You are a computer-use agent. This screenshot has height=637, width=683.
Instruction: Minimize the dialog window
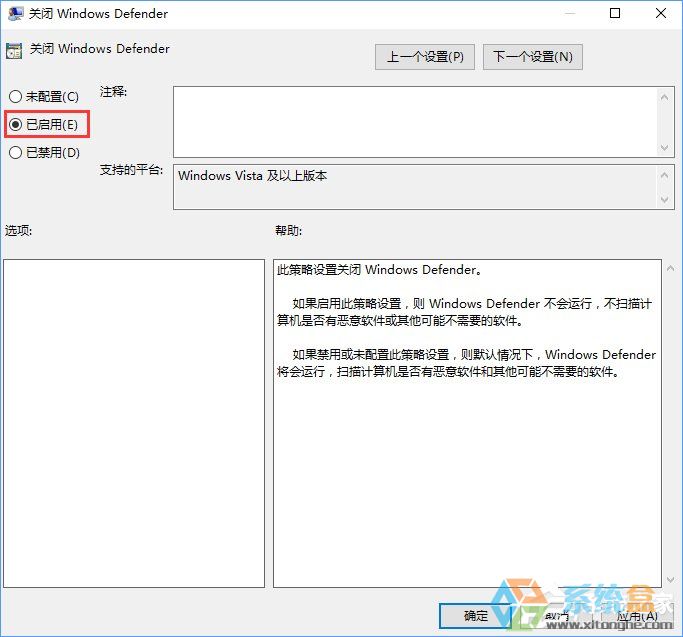coord(570,13)
